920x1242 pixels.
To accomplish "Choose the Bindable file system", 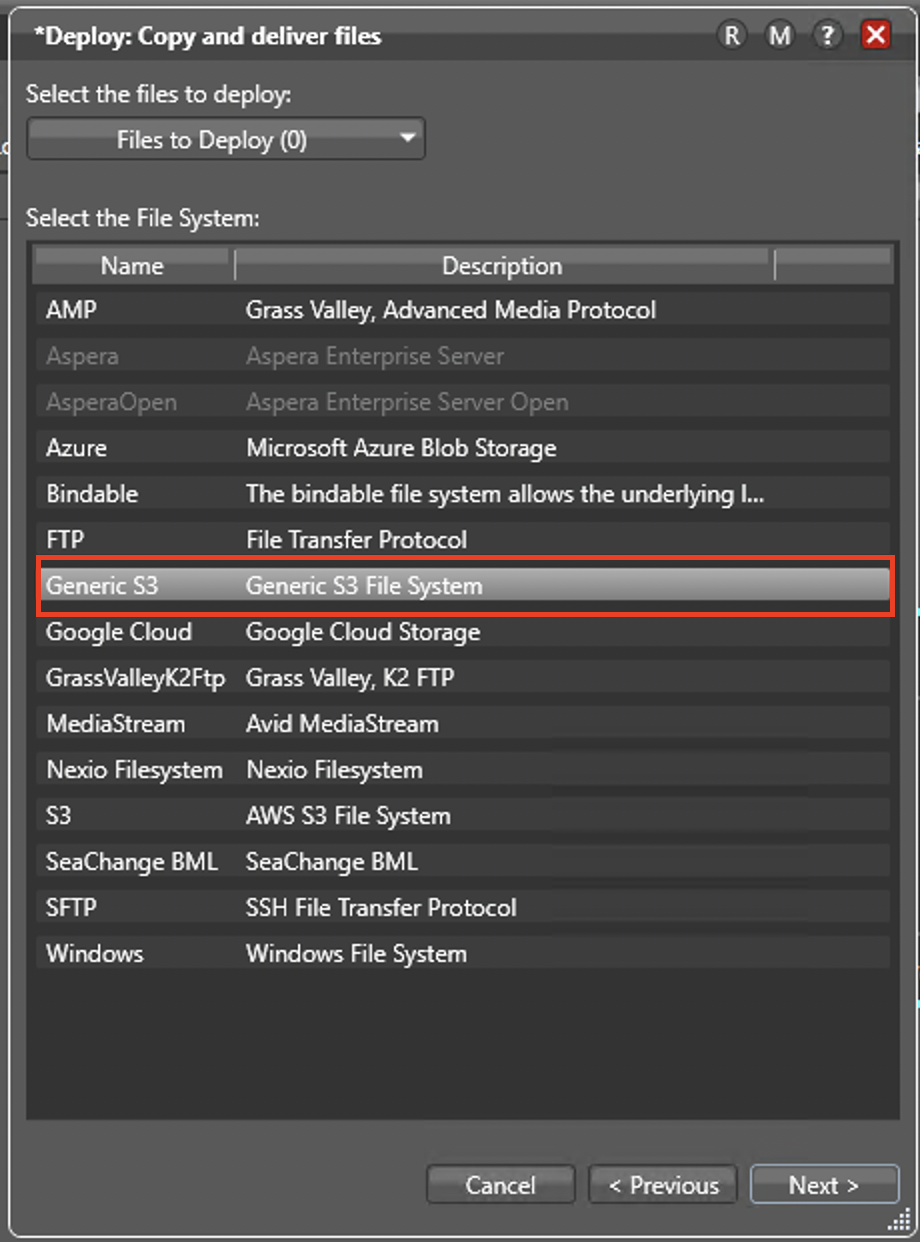I will [463, 494].
